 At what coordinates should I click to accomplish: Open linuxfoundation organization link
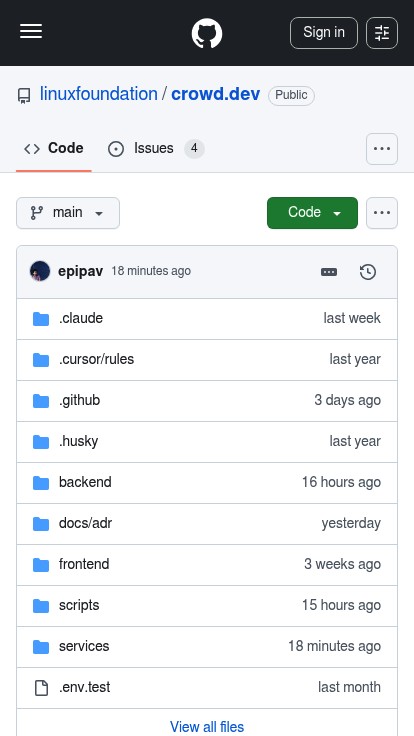click(99, 94)
